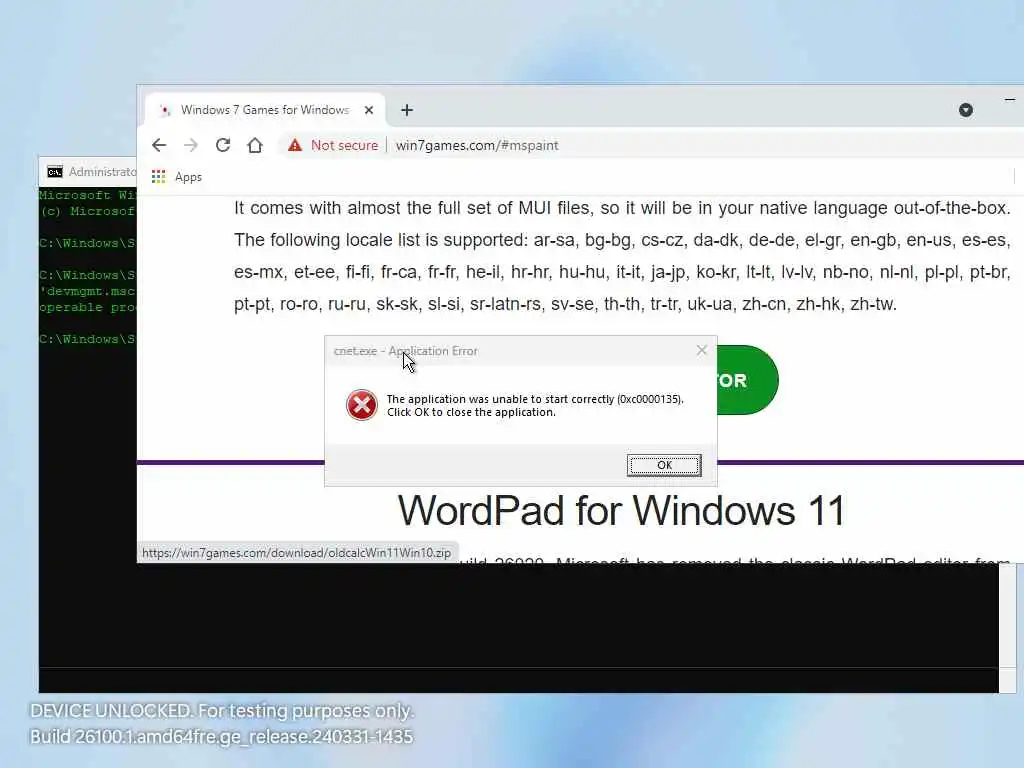Click the Administrator command prompt title text
1024x768 pixels.
103,172
